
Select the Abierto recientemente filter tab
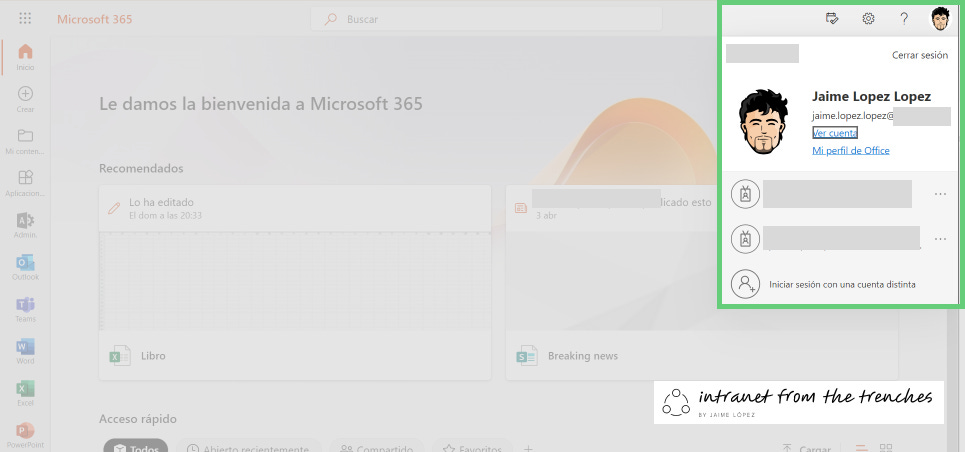coord(249,448)
